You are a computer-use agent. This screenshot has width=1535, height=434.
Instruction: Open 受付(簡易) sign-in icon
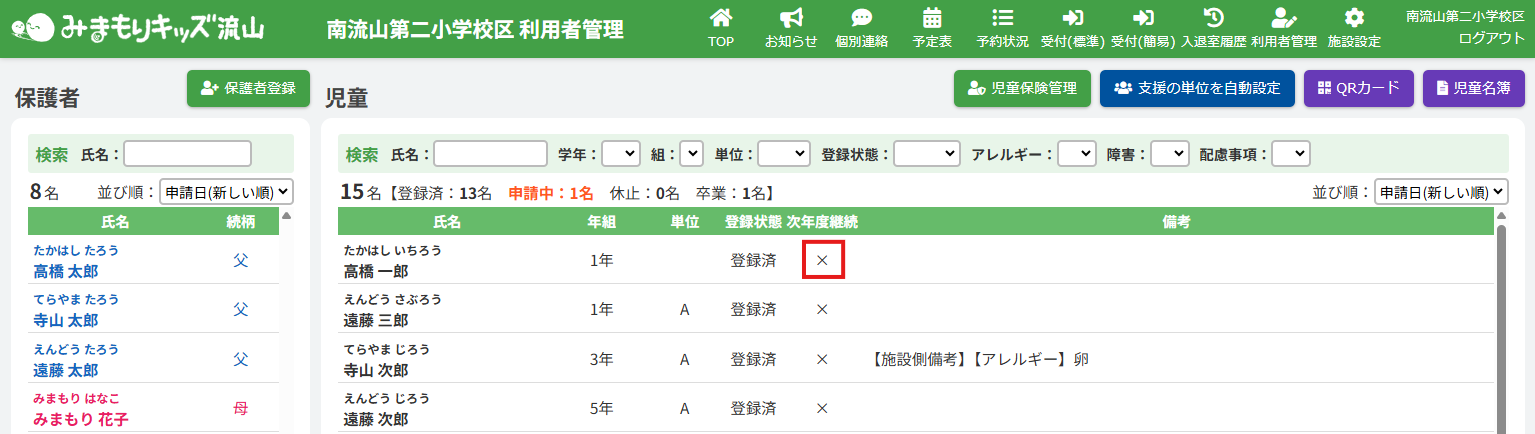pyautogui.click(x=1143, y=18)
